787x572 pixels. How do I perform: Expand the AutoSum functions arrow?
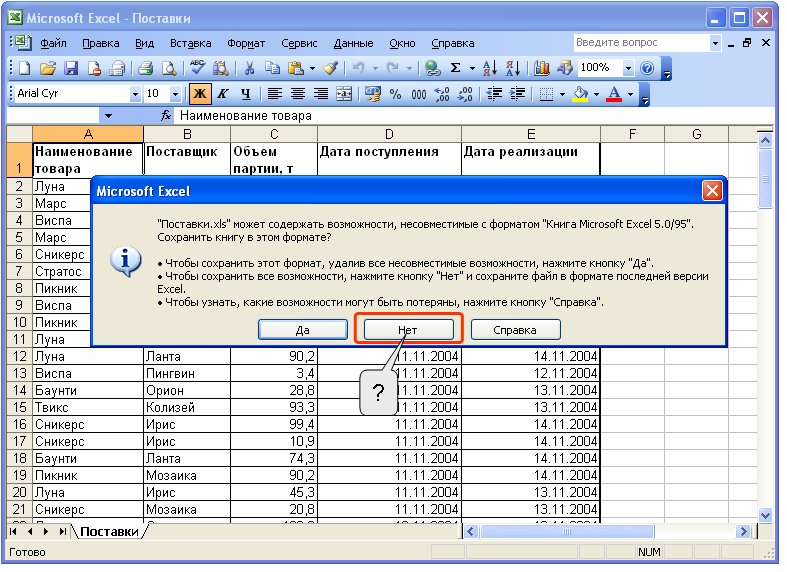[472, 68]
